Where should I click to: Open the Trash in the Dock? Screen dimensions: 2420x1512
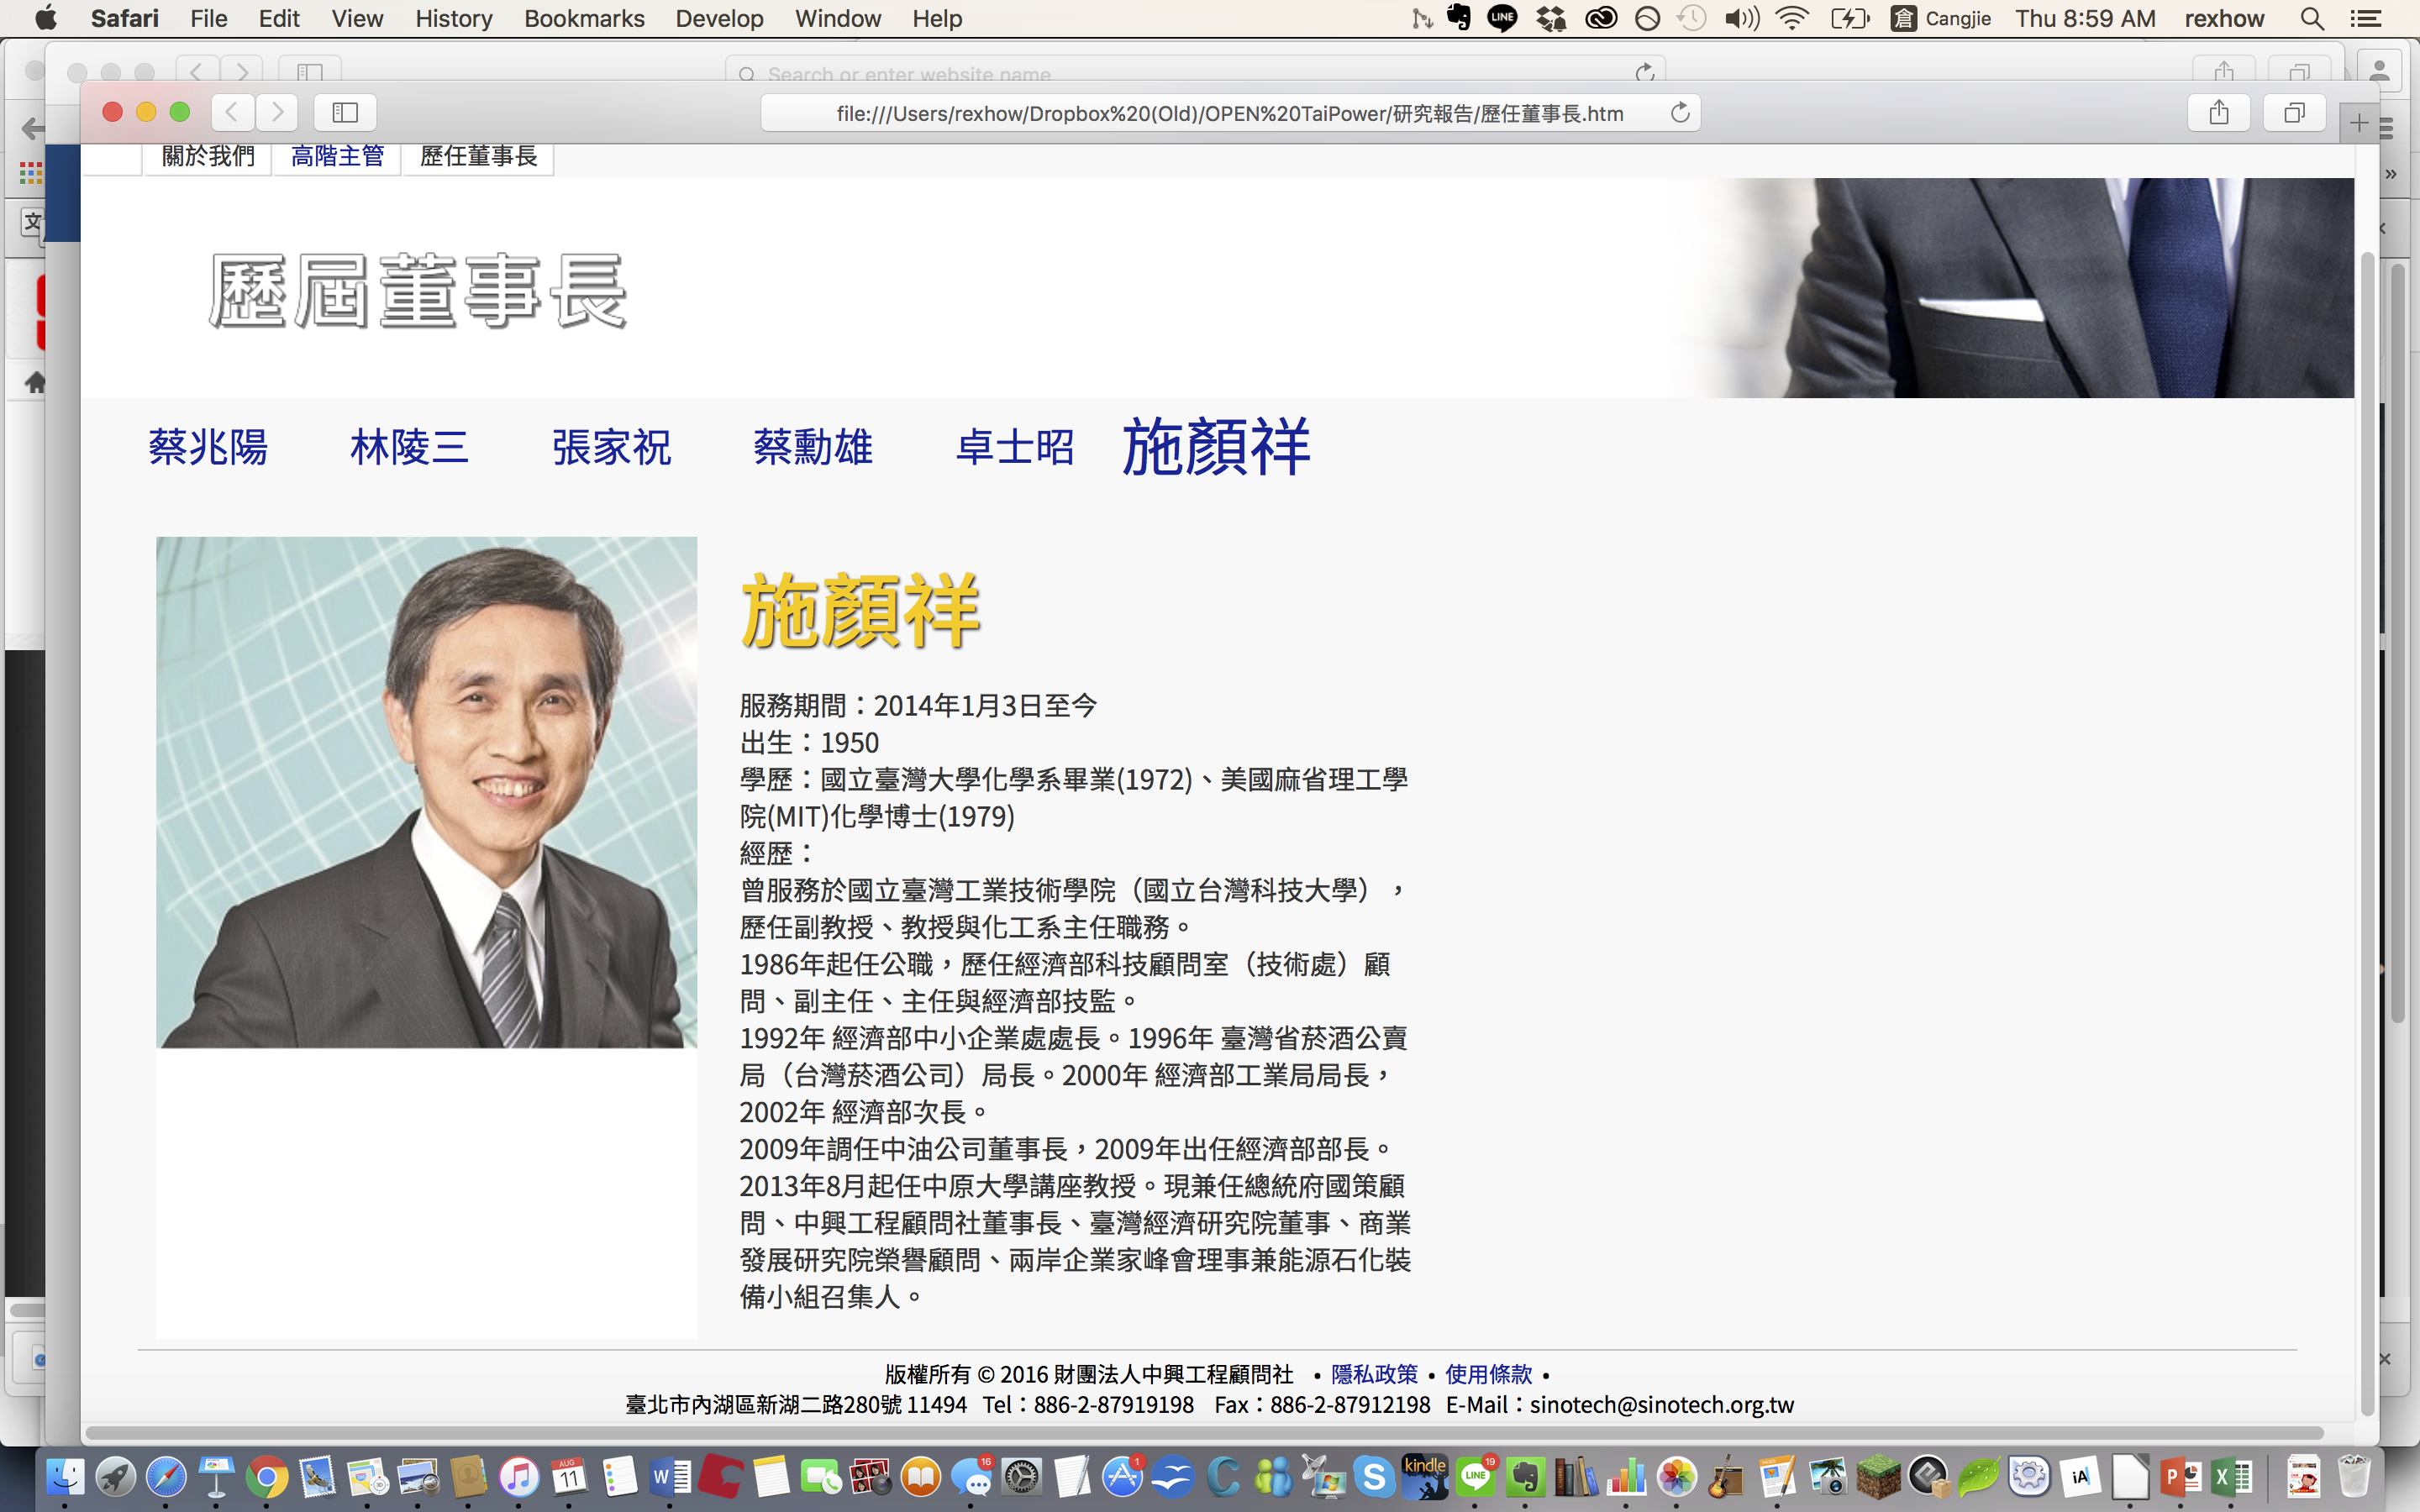(2354, 1476)
